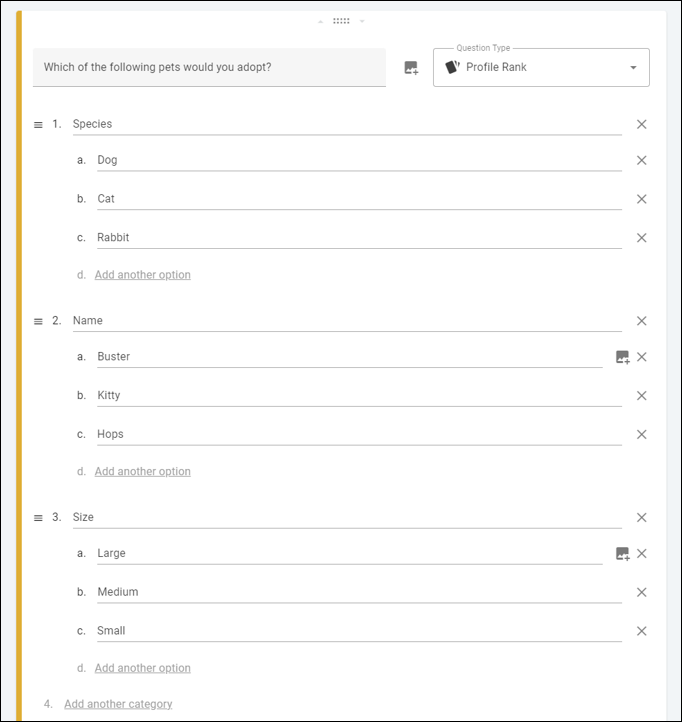This screenshot has height=722, width=682.
Task: Add another option under Size
Action: click(x=143, y=668)
